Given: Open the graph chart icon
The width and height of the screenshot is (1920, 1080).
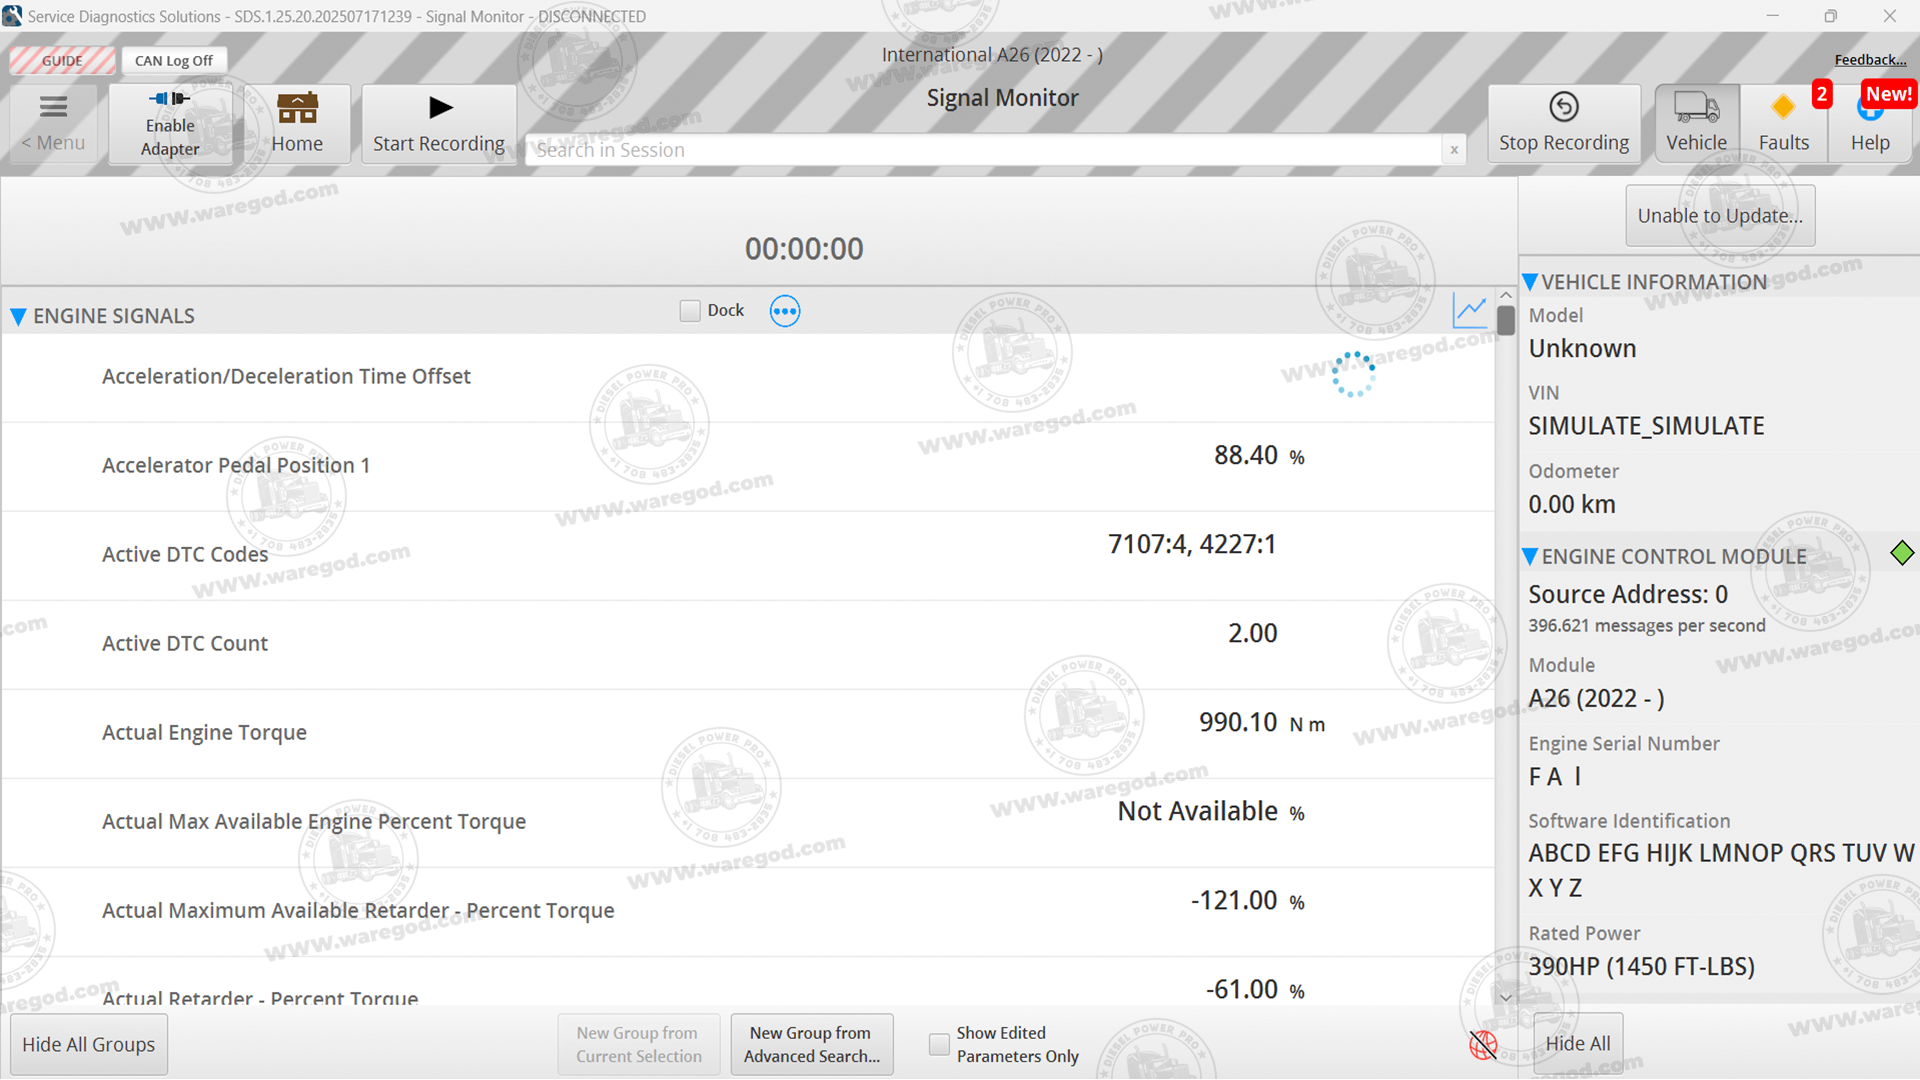Looking at the screenshot, I should click(1470, 311).
